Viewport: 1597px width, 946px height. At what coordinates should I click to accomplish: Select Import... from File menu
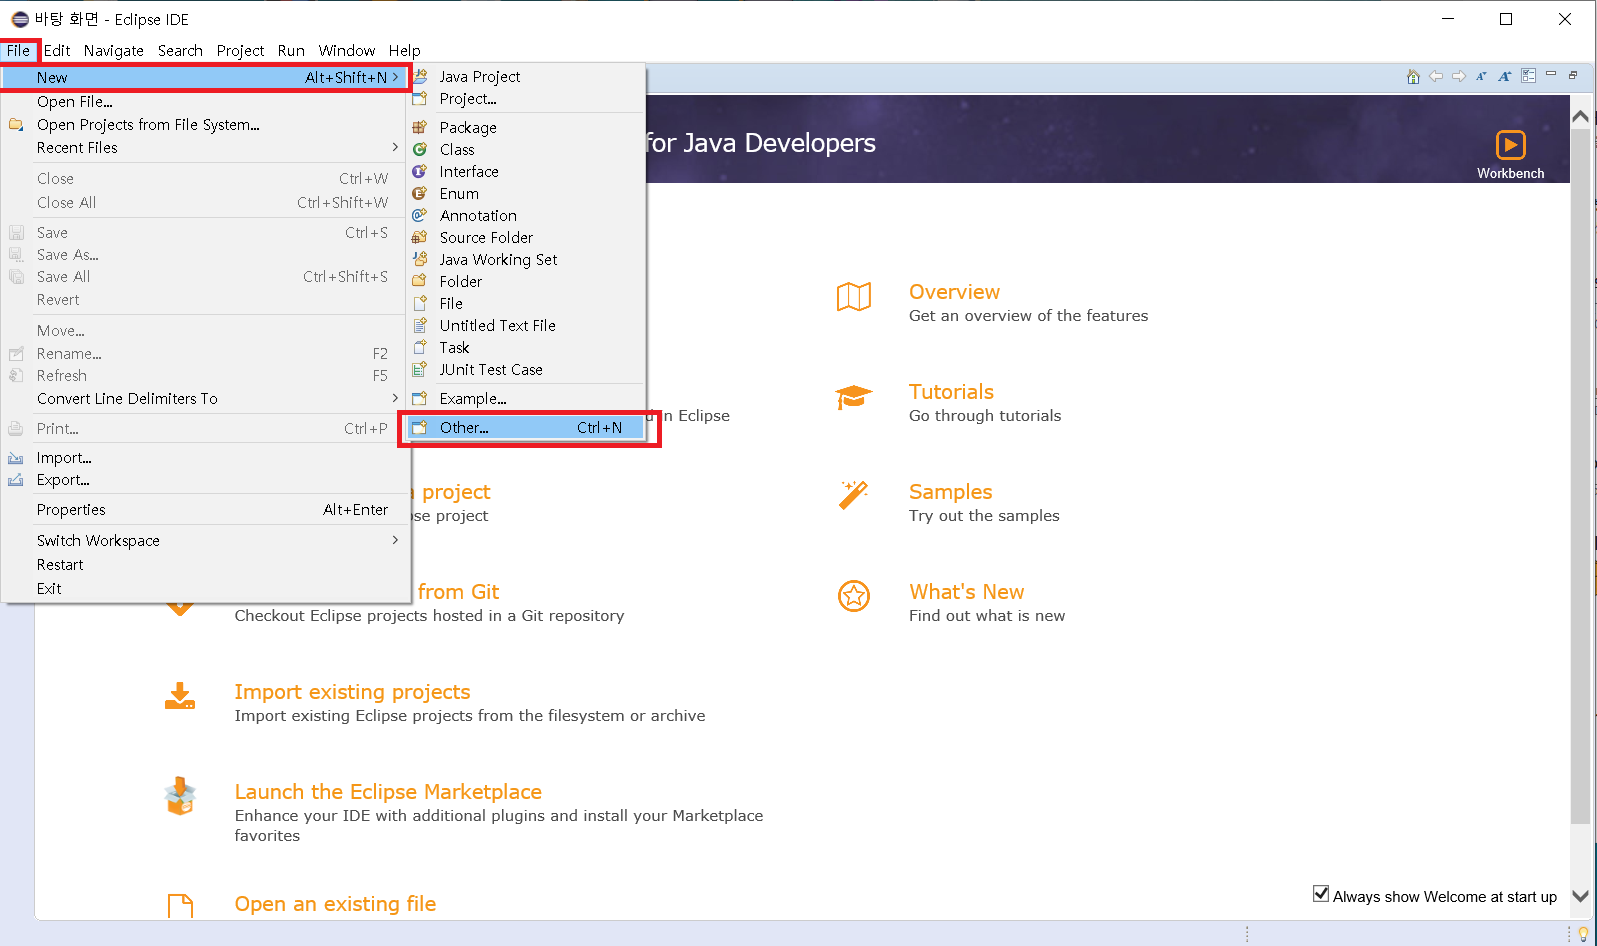coord(205,457)
